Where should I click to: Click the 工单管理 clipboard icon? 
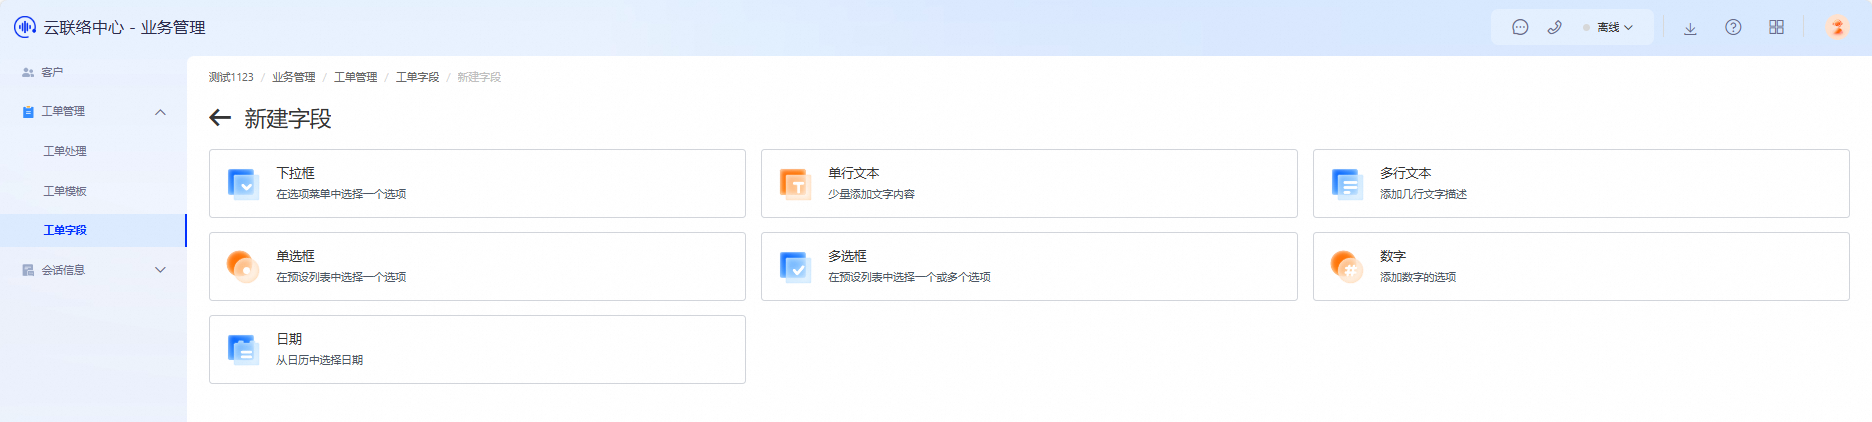pos(28,112)
